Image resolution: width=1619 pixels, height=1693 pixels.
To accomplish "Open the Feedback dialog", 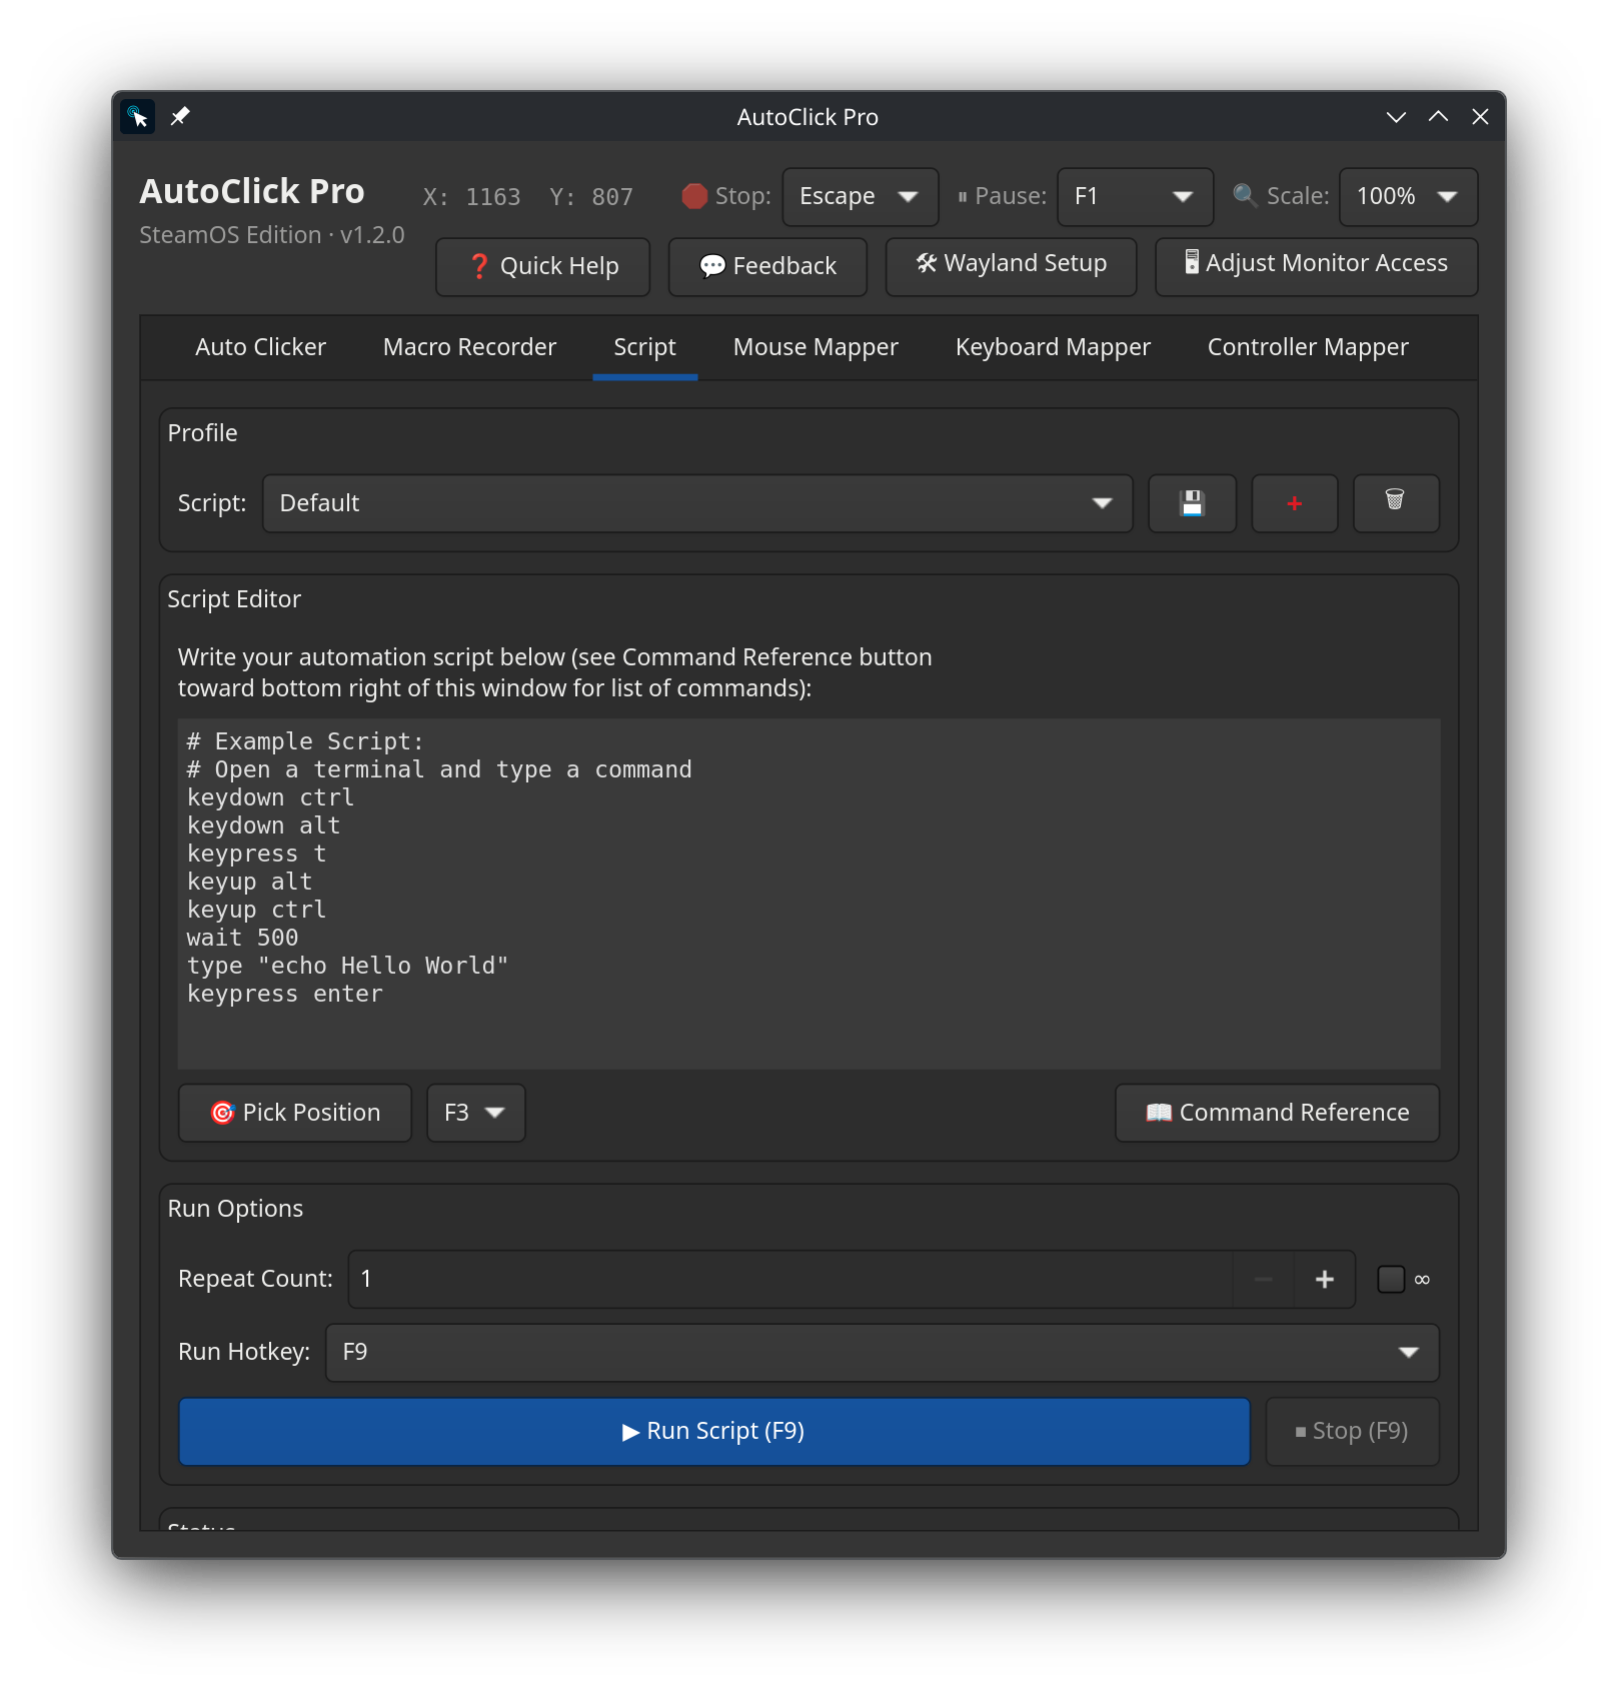I will pos(767,266).
